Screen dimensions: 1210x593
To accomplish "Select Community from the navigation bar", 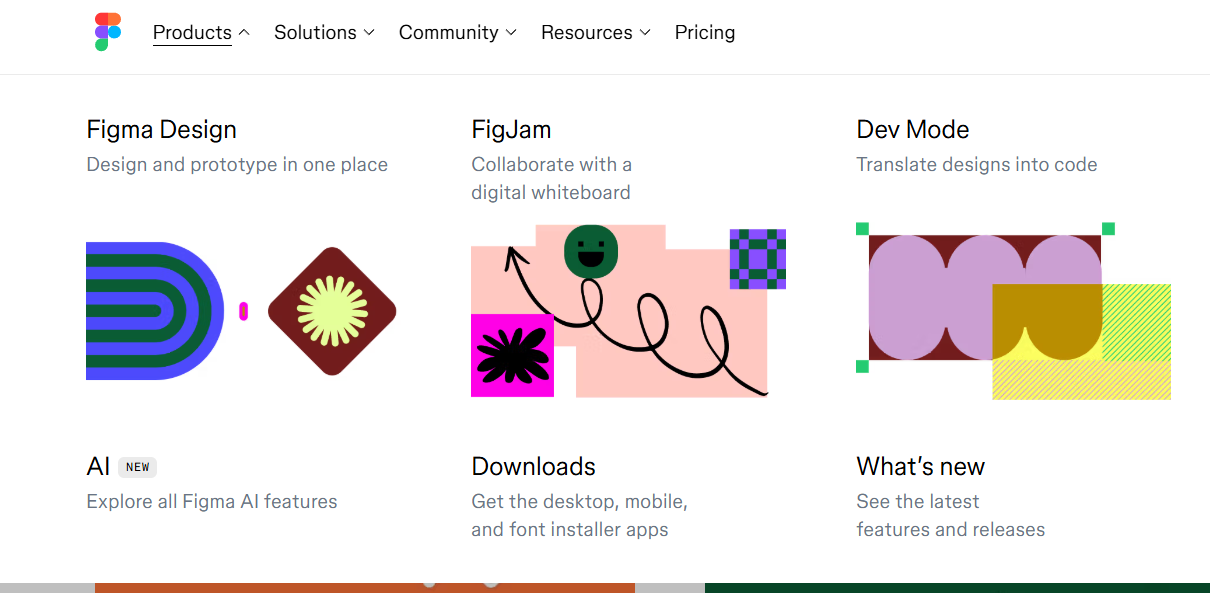I will (x=448, y=32).
